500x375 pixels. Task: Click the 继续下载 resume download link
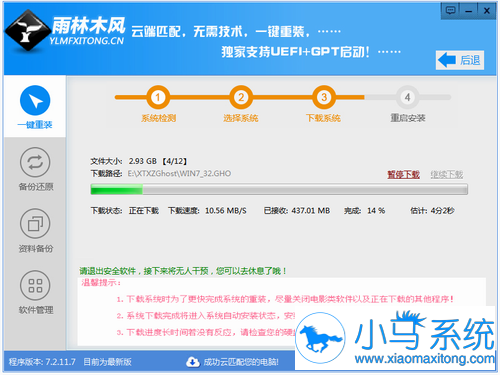[447, 174]
